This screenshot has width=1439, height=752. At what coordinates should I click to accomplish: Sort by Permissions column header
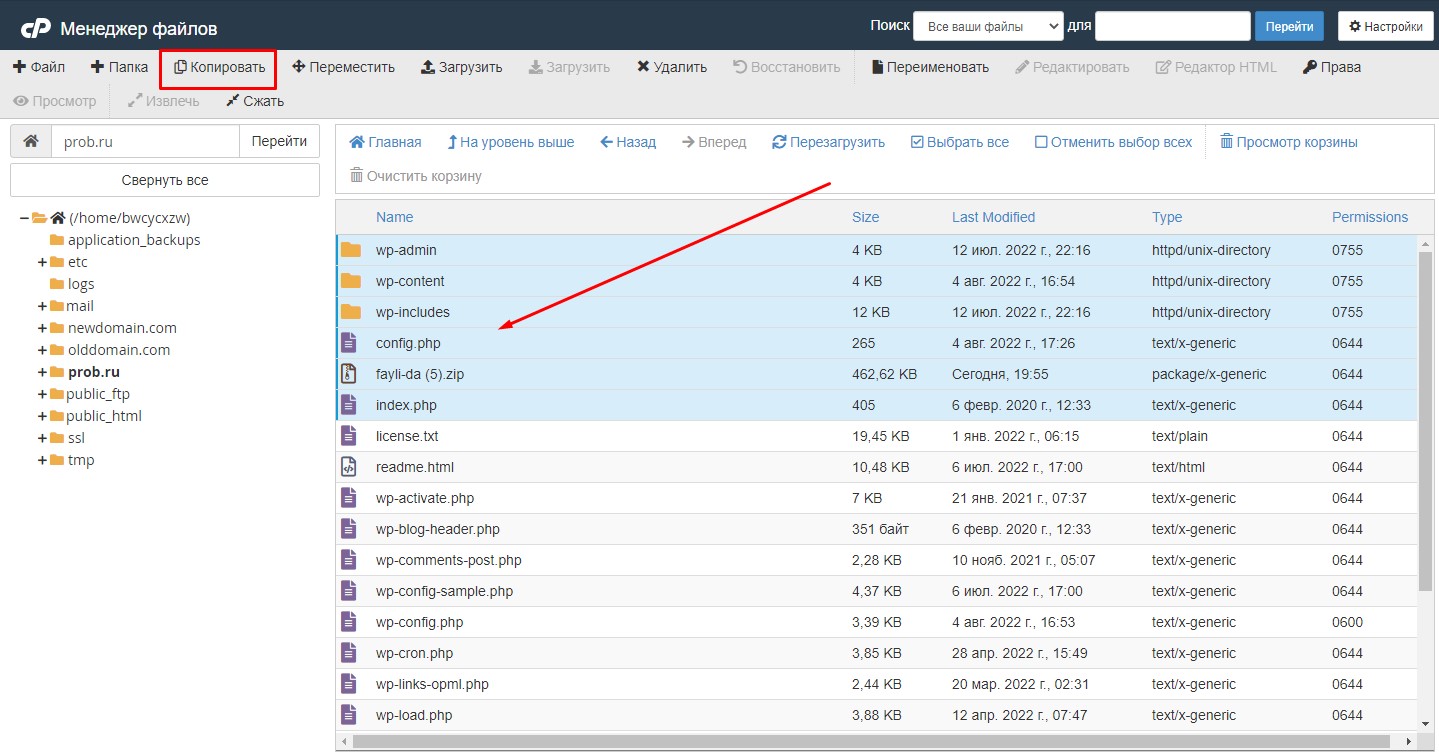click(x=1370, y=217)
